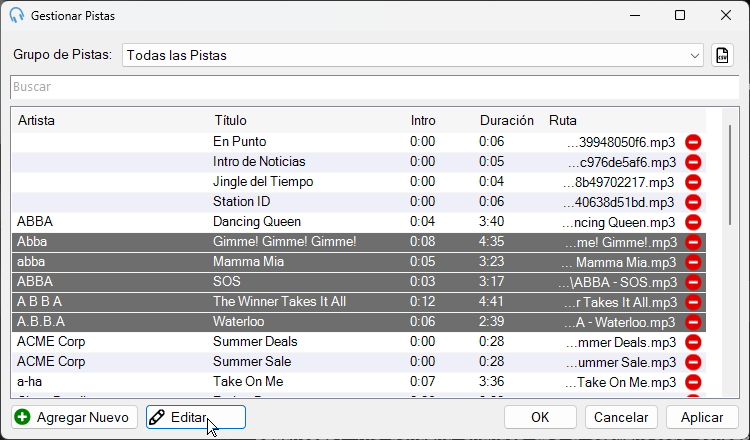The height and width of the screenshot is (440, 750).
Task: Sort tracks by the Duración column header
Action: pyautogui.click(x=507, y=121)
